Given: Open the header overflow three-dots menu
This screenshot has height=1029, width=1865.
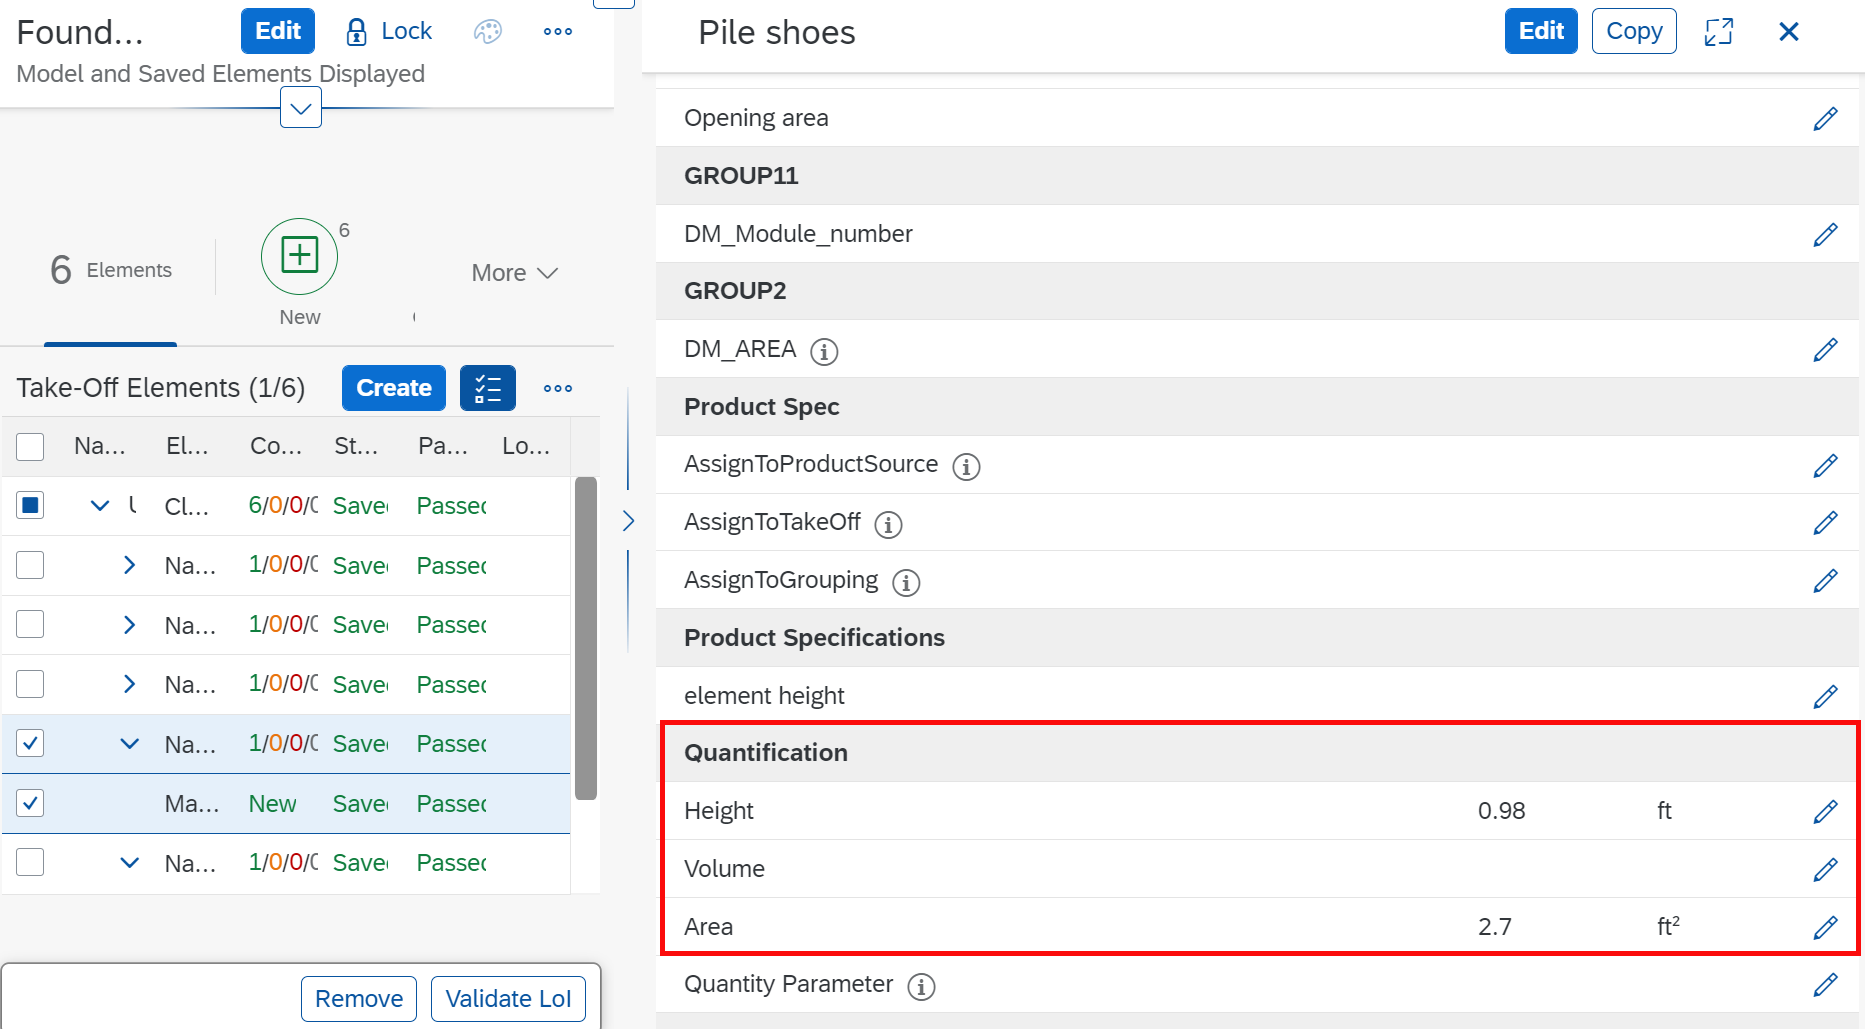Looking at the screenshot, I should coord(558,32).
